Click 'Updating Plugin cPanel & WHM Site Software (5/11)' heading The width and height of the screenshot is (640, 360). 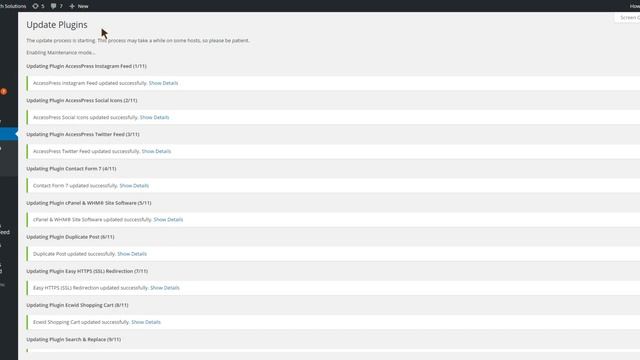pyautogui.click(x=89, y=202)
